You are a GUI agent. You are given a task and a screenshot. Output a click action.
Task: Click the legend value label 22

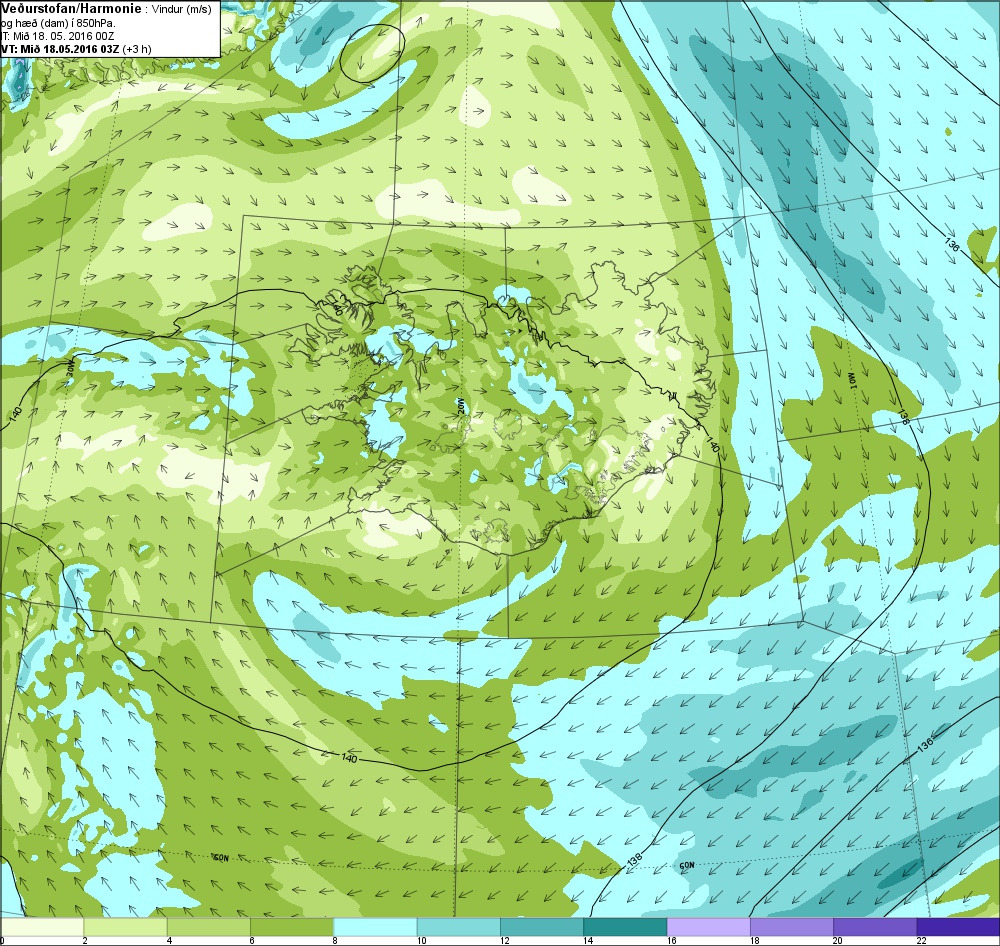[921, 940]
